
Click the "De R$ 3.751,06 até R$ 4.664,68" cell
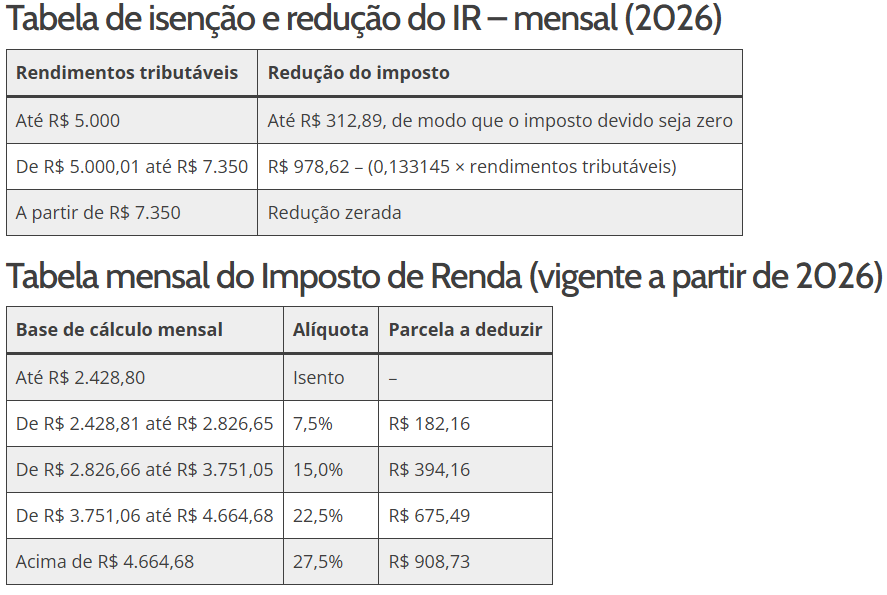[x=145, y=516]
